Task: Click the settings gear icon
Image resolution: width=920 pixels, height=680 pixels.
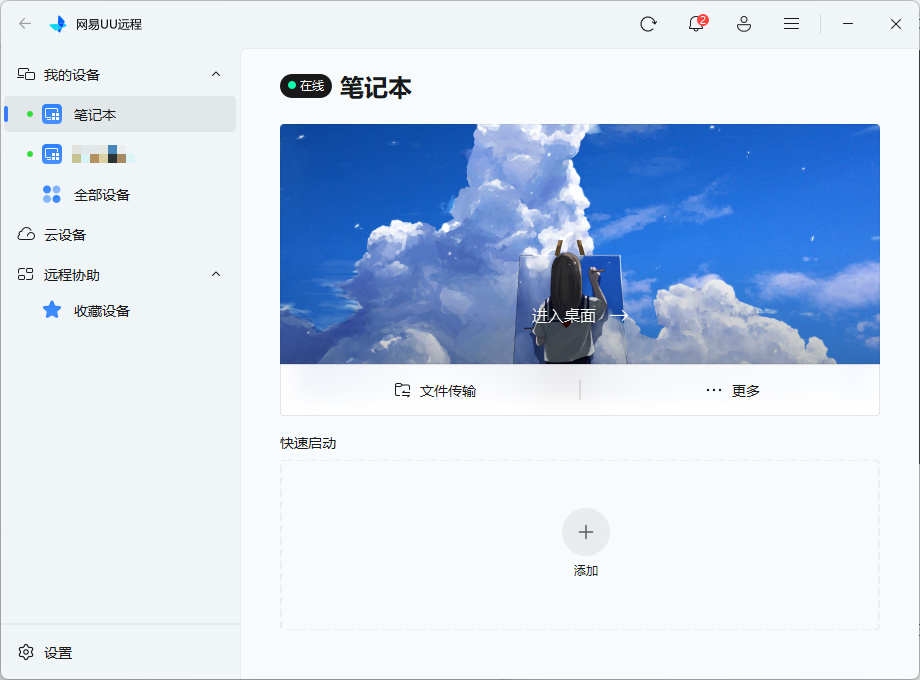Action: point(26,652)
